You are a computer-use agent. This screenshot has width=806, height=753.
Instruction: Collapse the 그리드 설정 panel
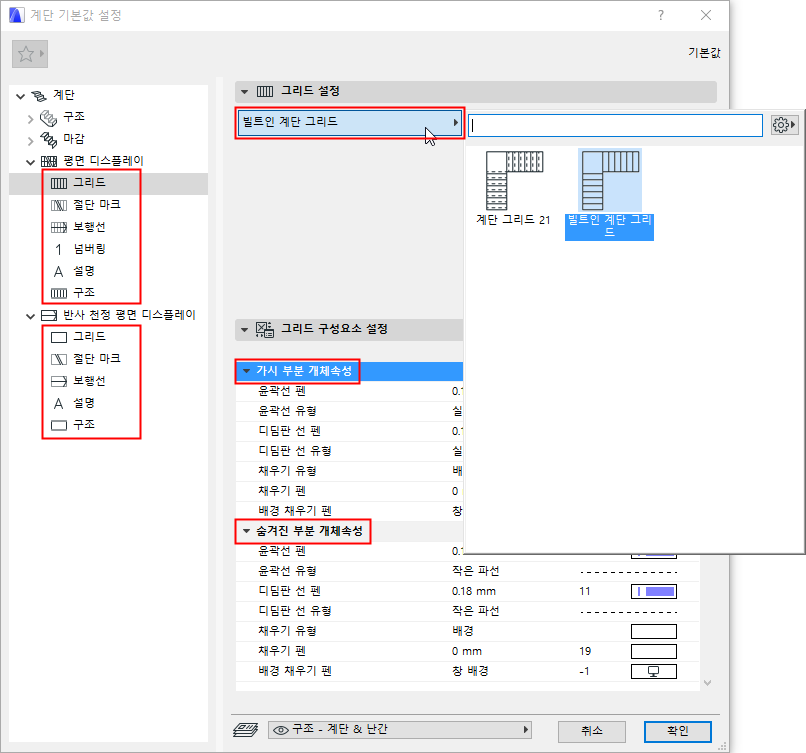(245, 92)
